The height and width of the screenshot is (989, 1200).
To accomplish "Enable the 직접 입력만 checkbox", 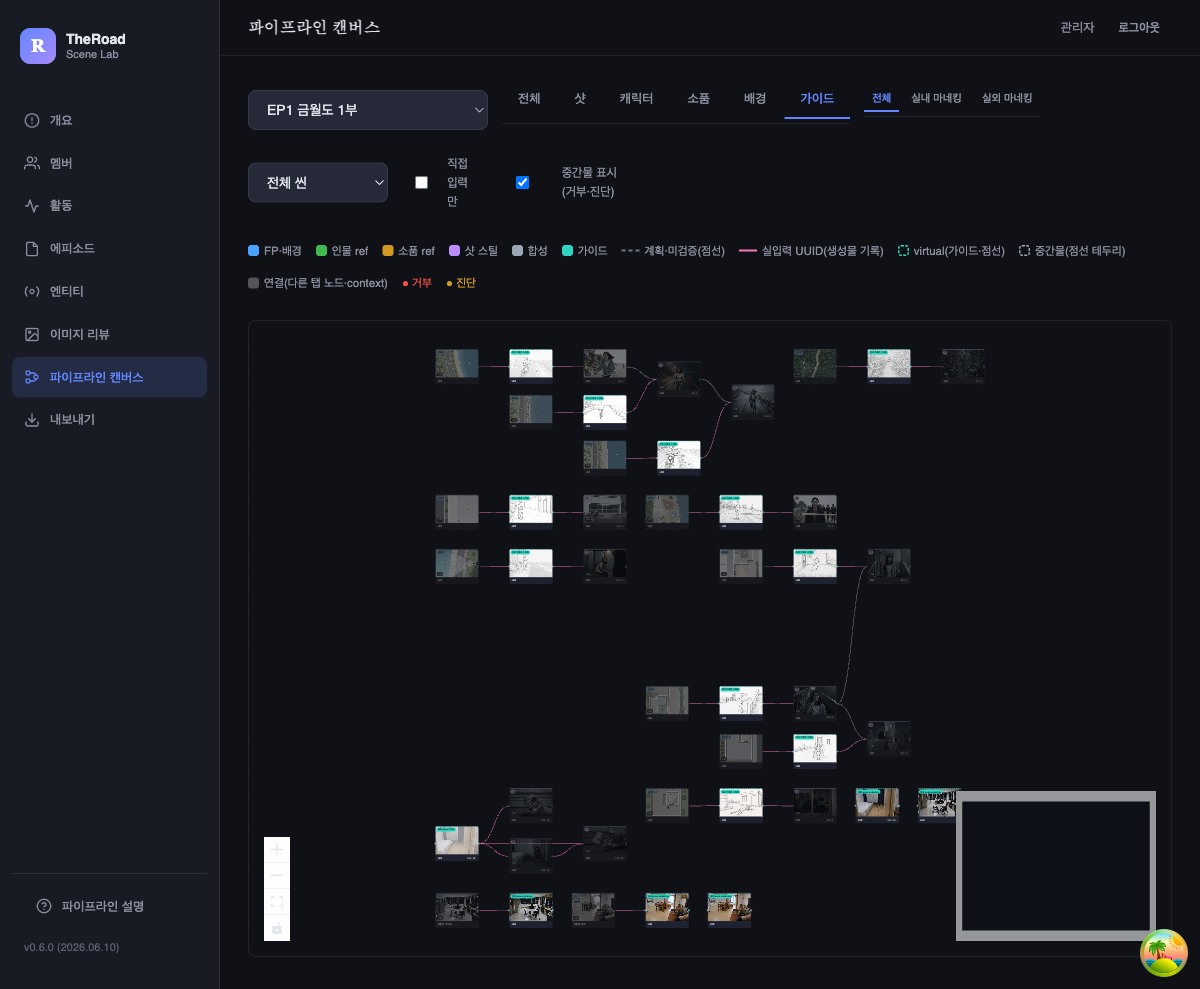I will point(421,182).
